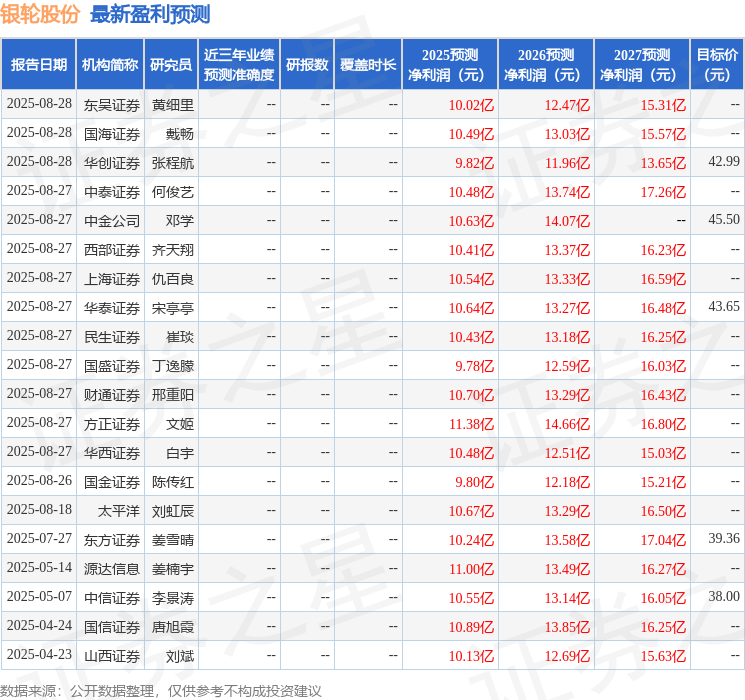Click analyst name 何俊艺
Viewport: 745px width, 700px height.
tap(173, 192)
